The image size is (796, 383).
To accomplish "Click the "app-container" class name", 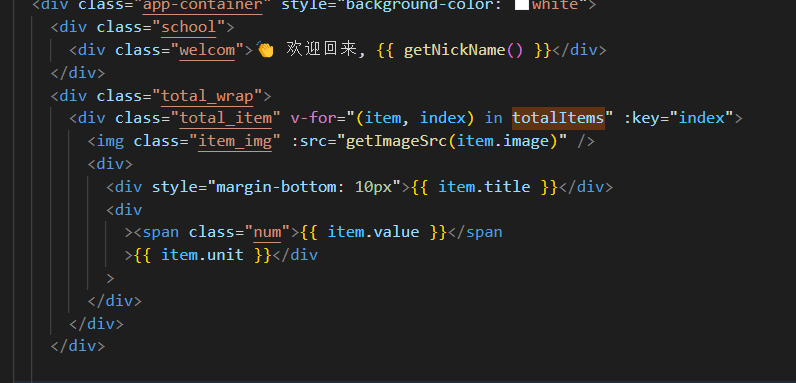I will pos(203,5).
